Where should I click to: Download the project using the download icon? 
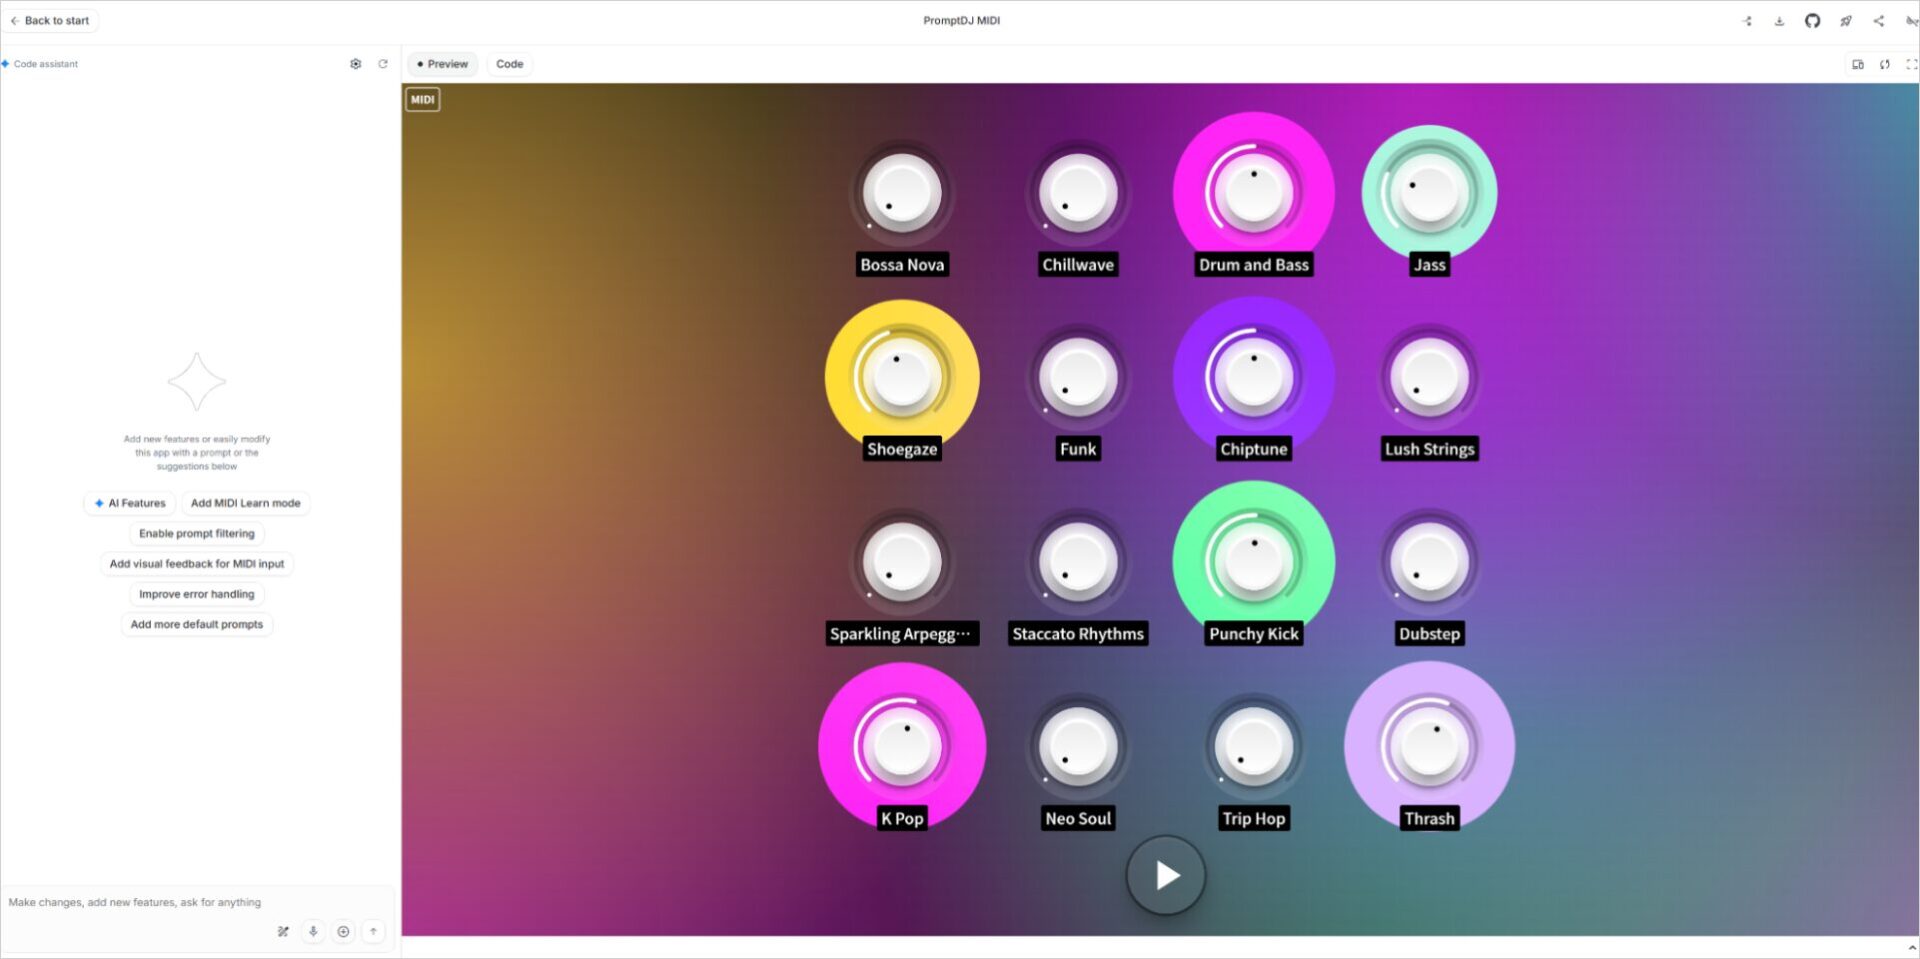(1780, 20)
